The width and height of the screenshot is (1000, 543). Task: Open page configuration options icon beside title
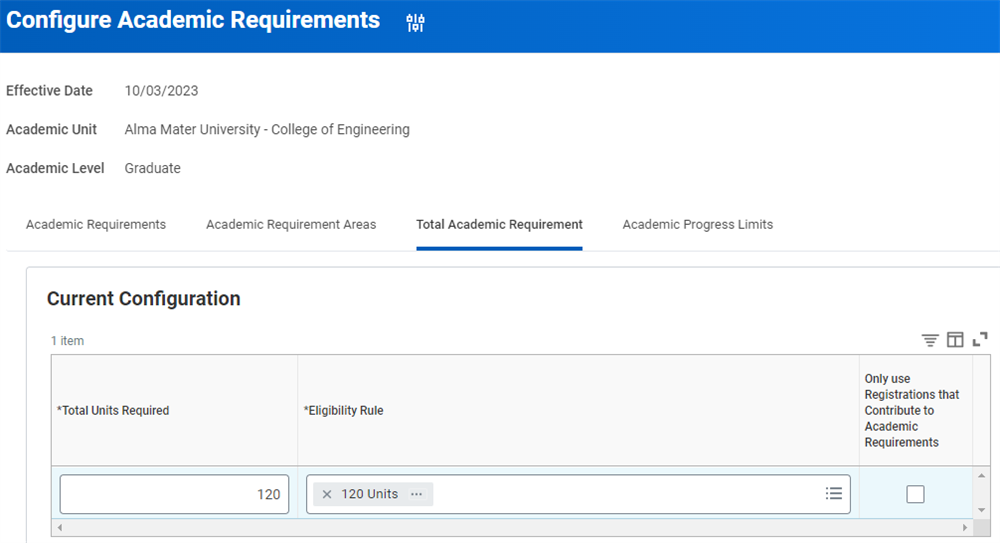click(415, 23)
